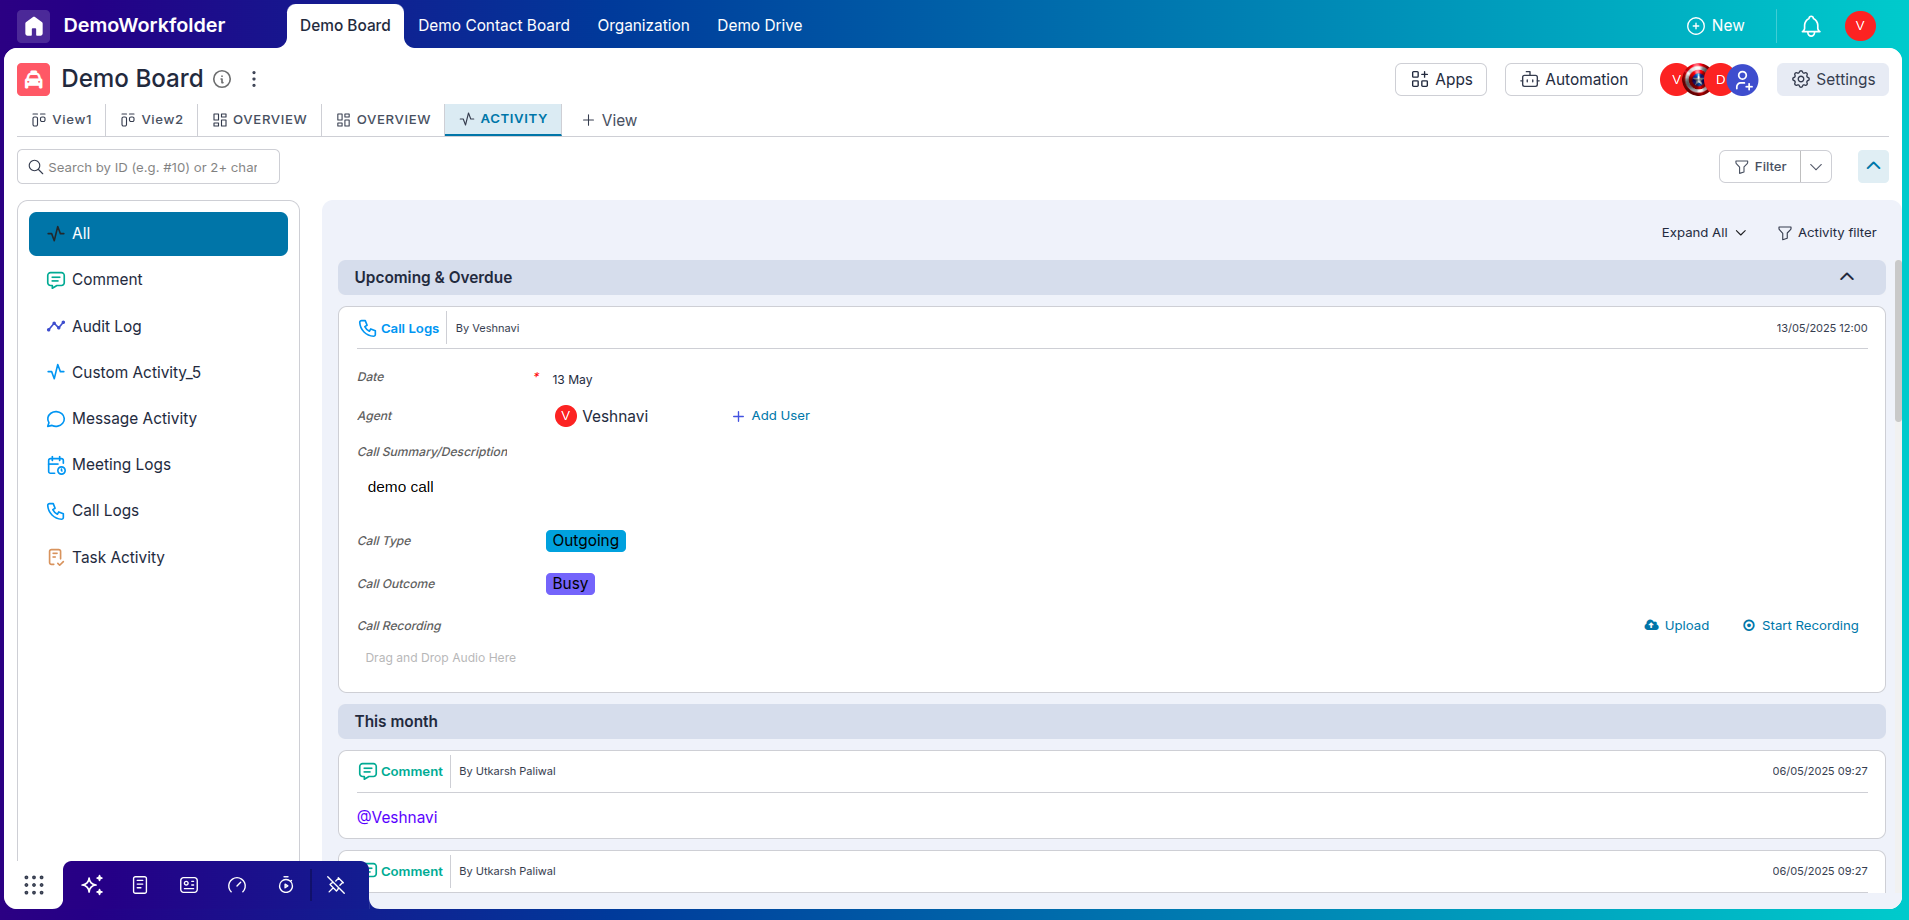Select the ACTIVITY view tab
This screenshot has width=1909, height=920.
tap(503, 119)
